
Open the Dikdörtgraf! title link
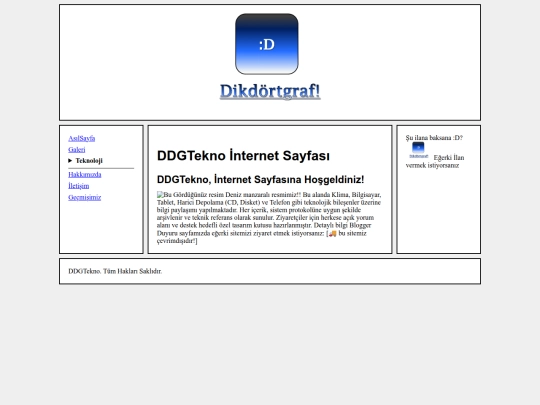point(270,91)
